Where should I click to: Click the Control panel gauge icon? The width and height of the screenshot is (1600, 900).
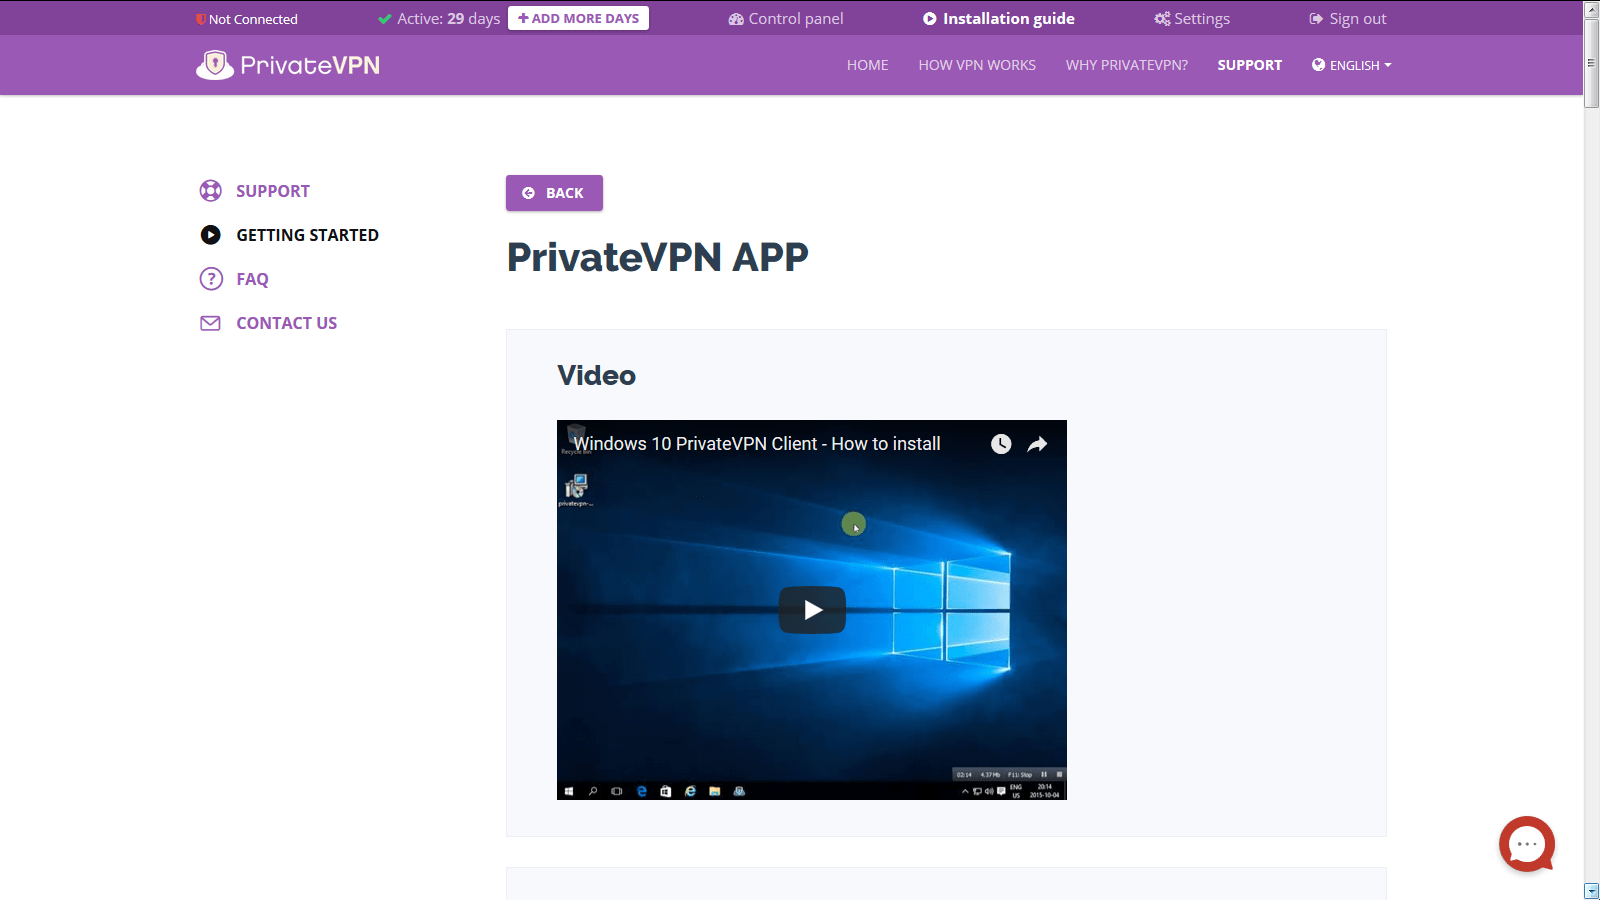(736, 19)
